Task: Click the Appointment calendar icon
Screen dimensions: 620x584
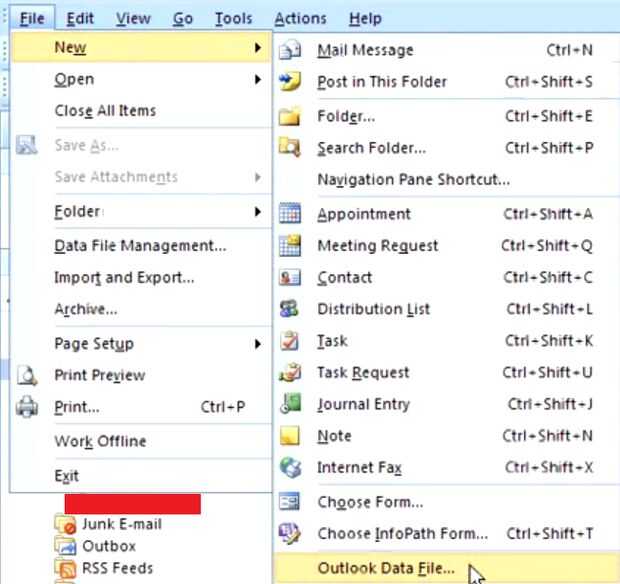Action: [290, 214]
